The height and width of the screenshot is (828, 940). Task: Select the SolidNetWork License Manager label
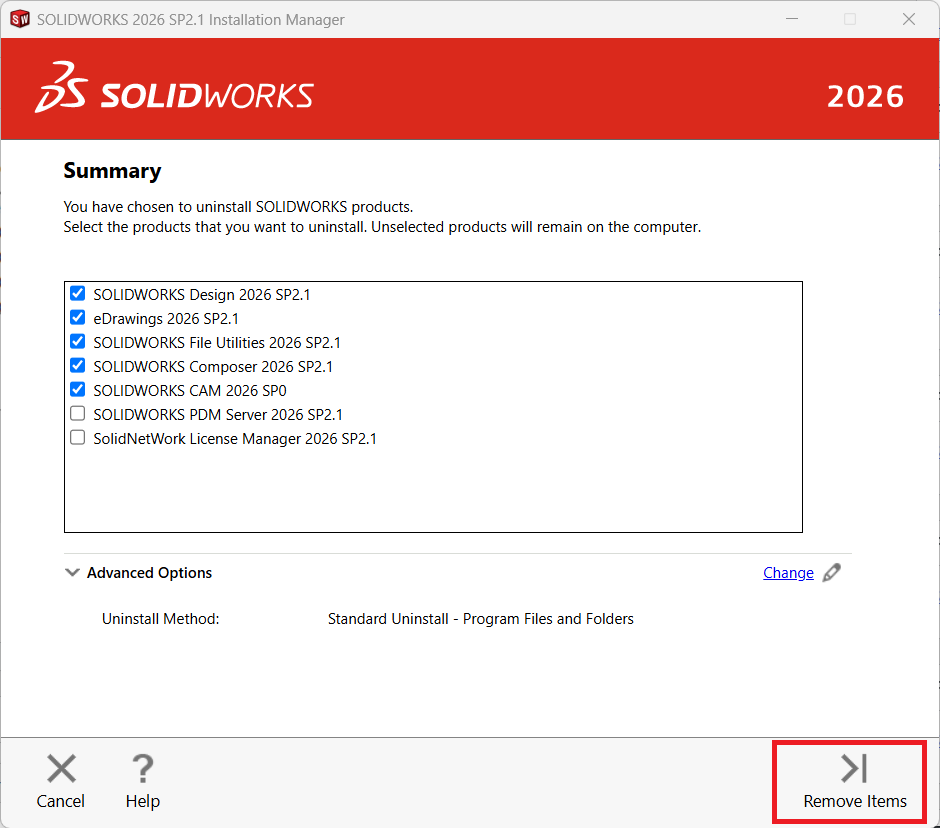pyautogui.click(x=235, y=439)
